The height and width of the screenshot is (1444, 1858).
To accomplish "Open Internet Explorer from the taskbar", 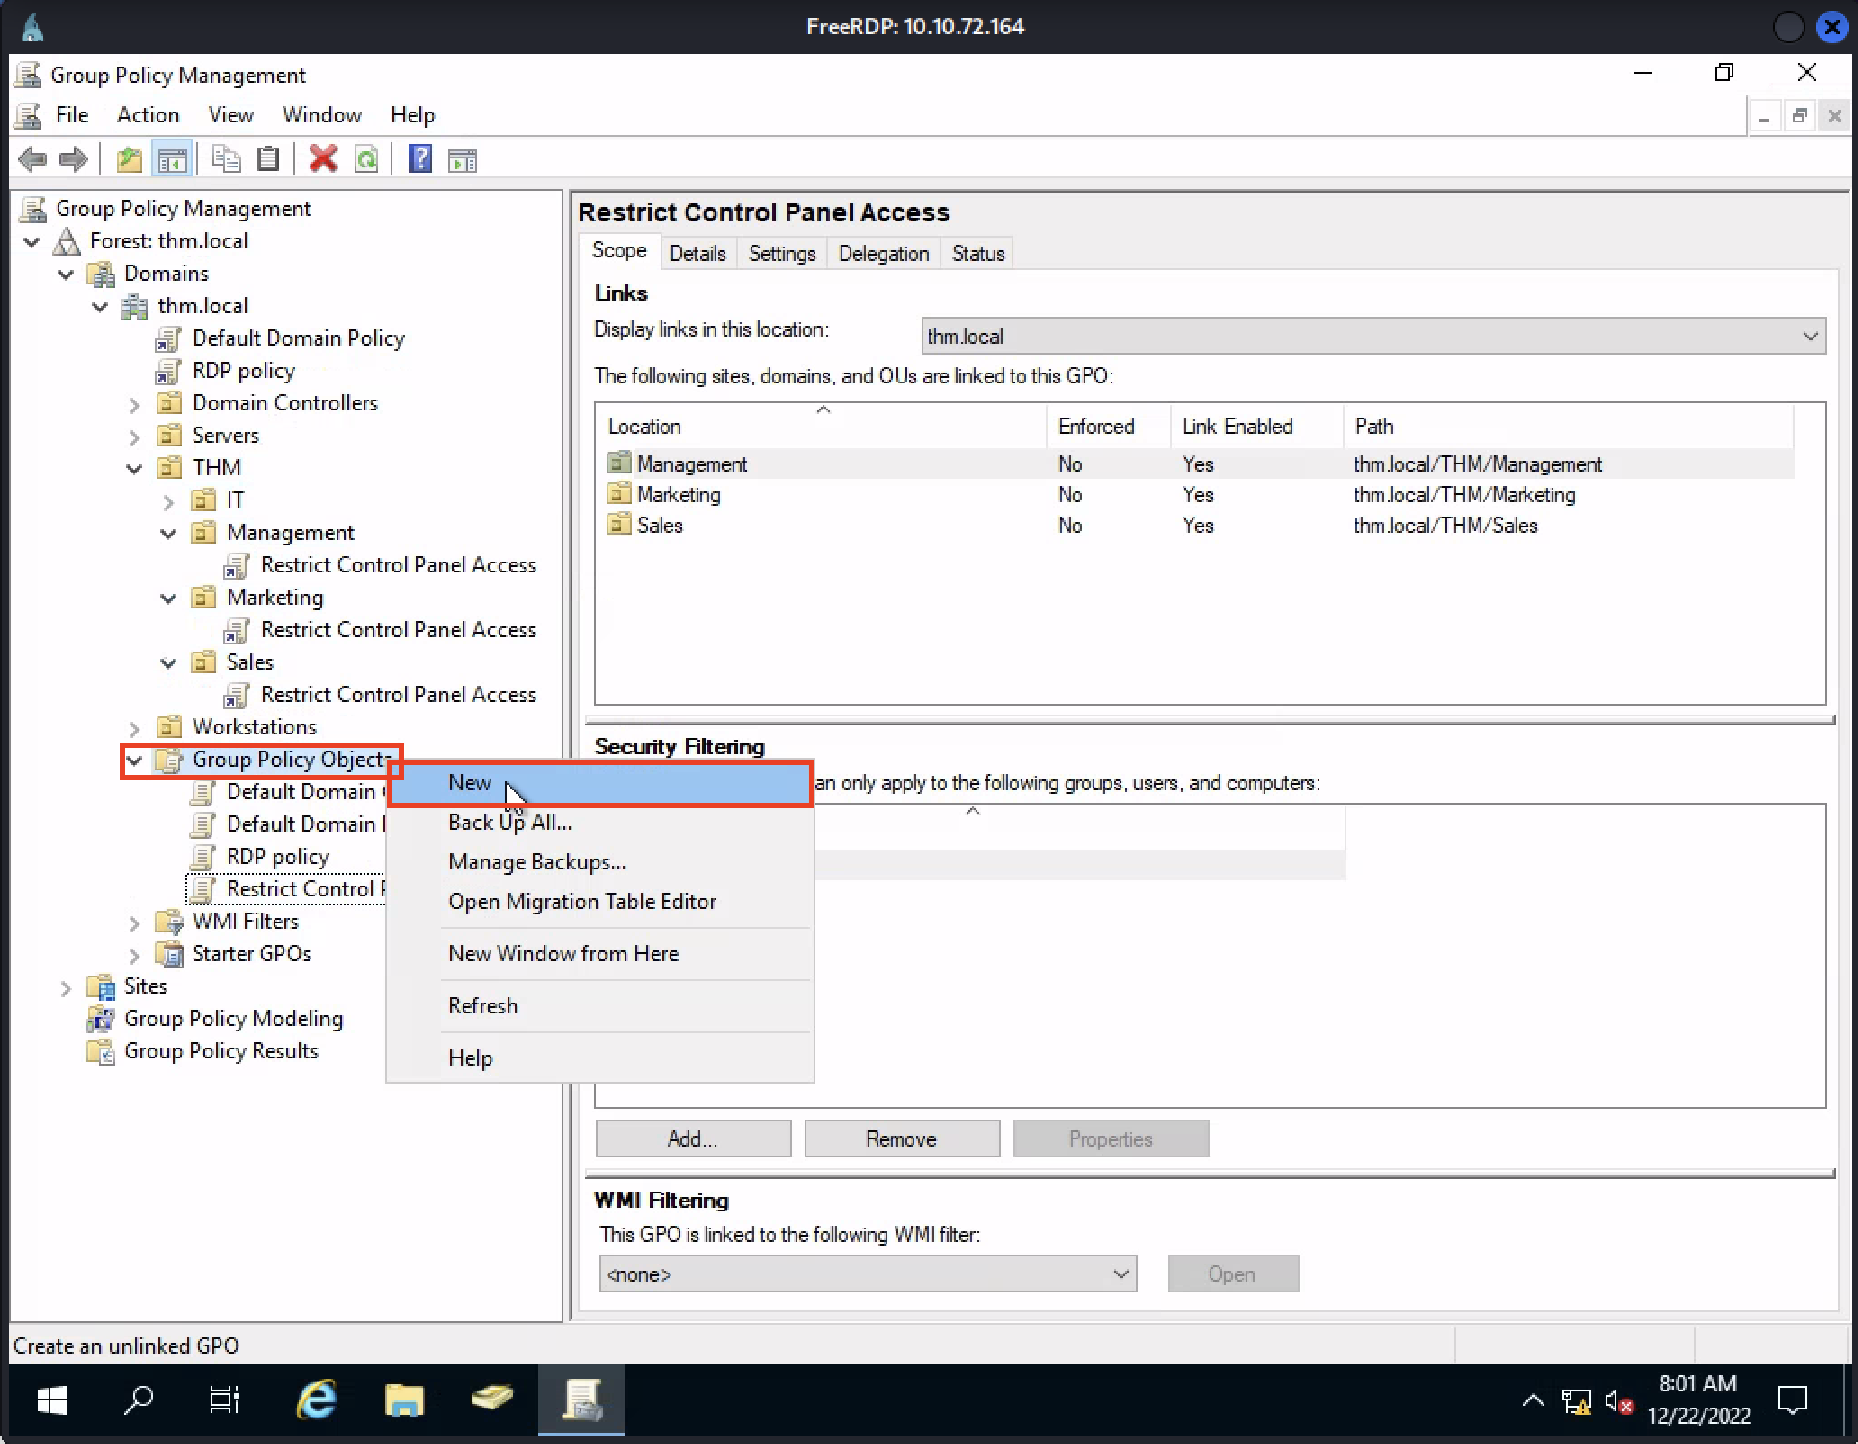I will (x=318, y=1400).
